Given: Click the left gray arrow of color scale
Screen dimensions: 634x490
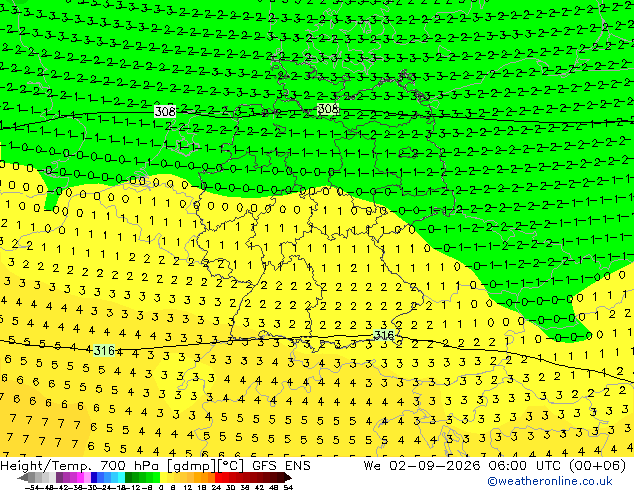Looking at the screenshot, I should tap(23, 477).
